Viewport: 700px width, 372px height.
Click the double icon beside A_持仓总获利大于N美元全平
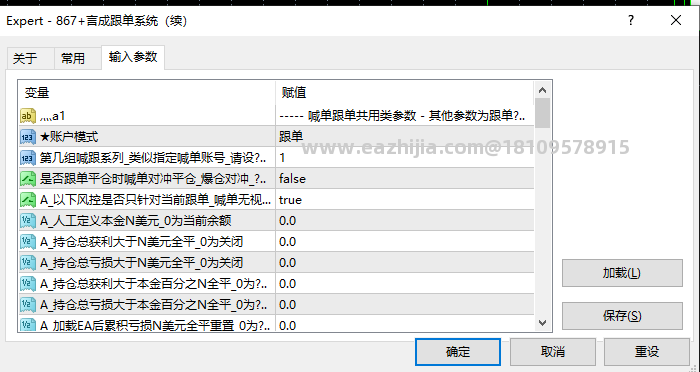coord(28,242)
